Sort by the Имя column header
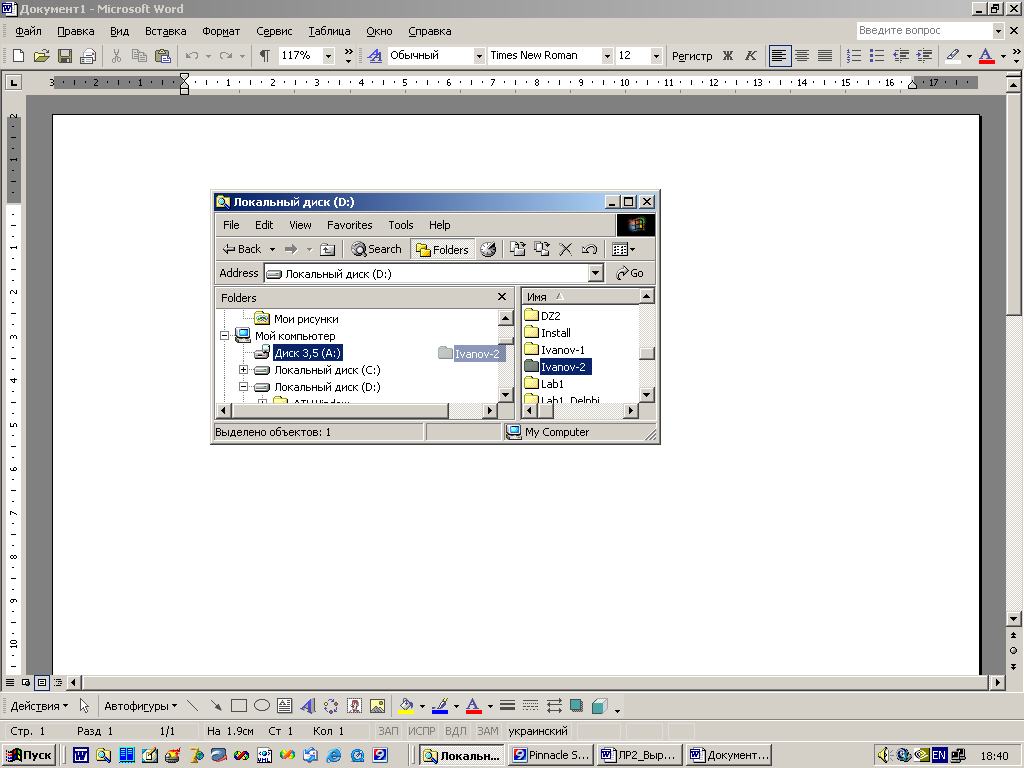Screen dimensions: 1024x768 coord(580,296)
